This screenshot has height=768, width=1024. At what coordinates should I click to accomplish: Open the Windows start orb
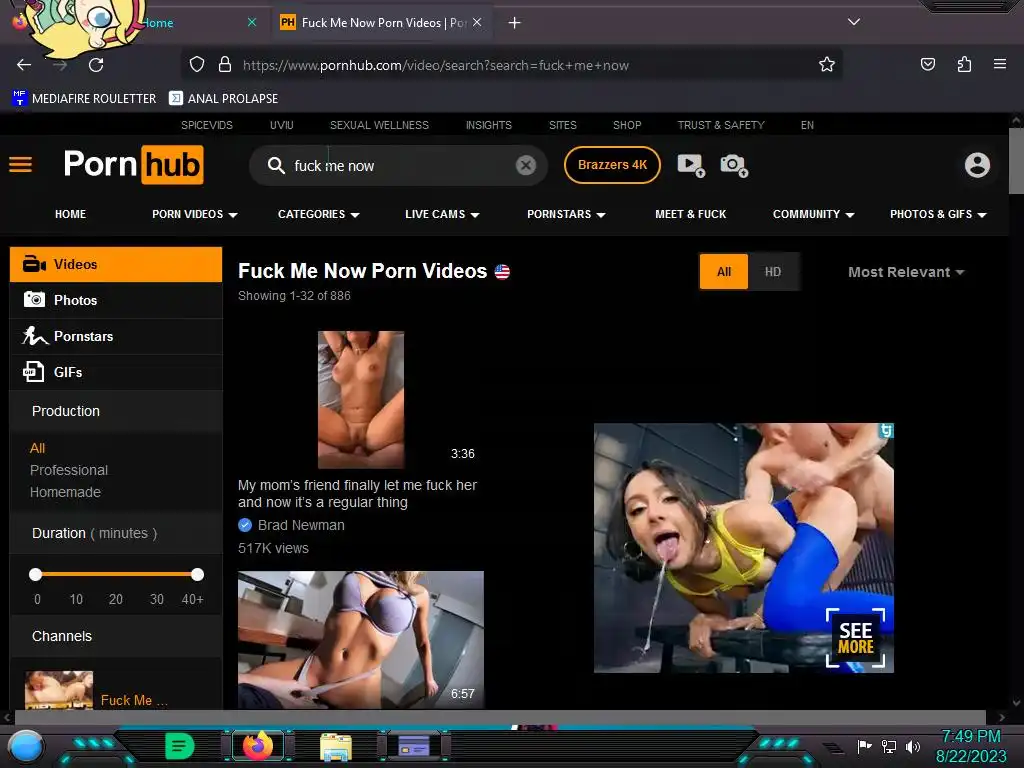pos(26,746)
